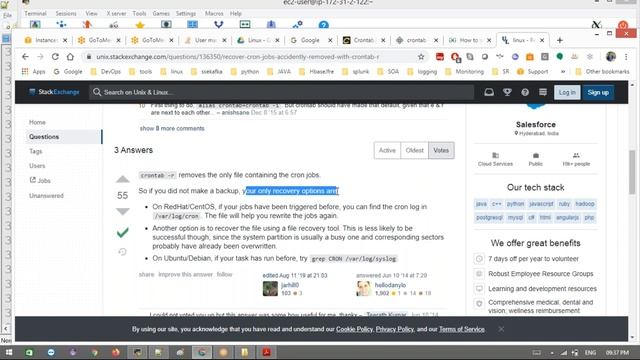The image size is (640, 360).
Task: Open the Terms of Service link
Action: click(462, 329)
